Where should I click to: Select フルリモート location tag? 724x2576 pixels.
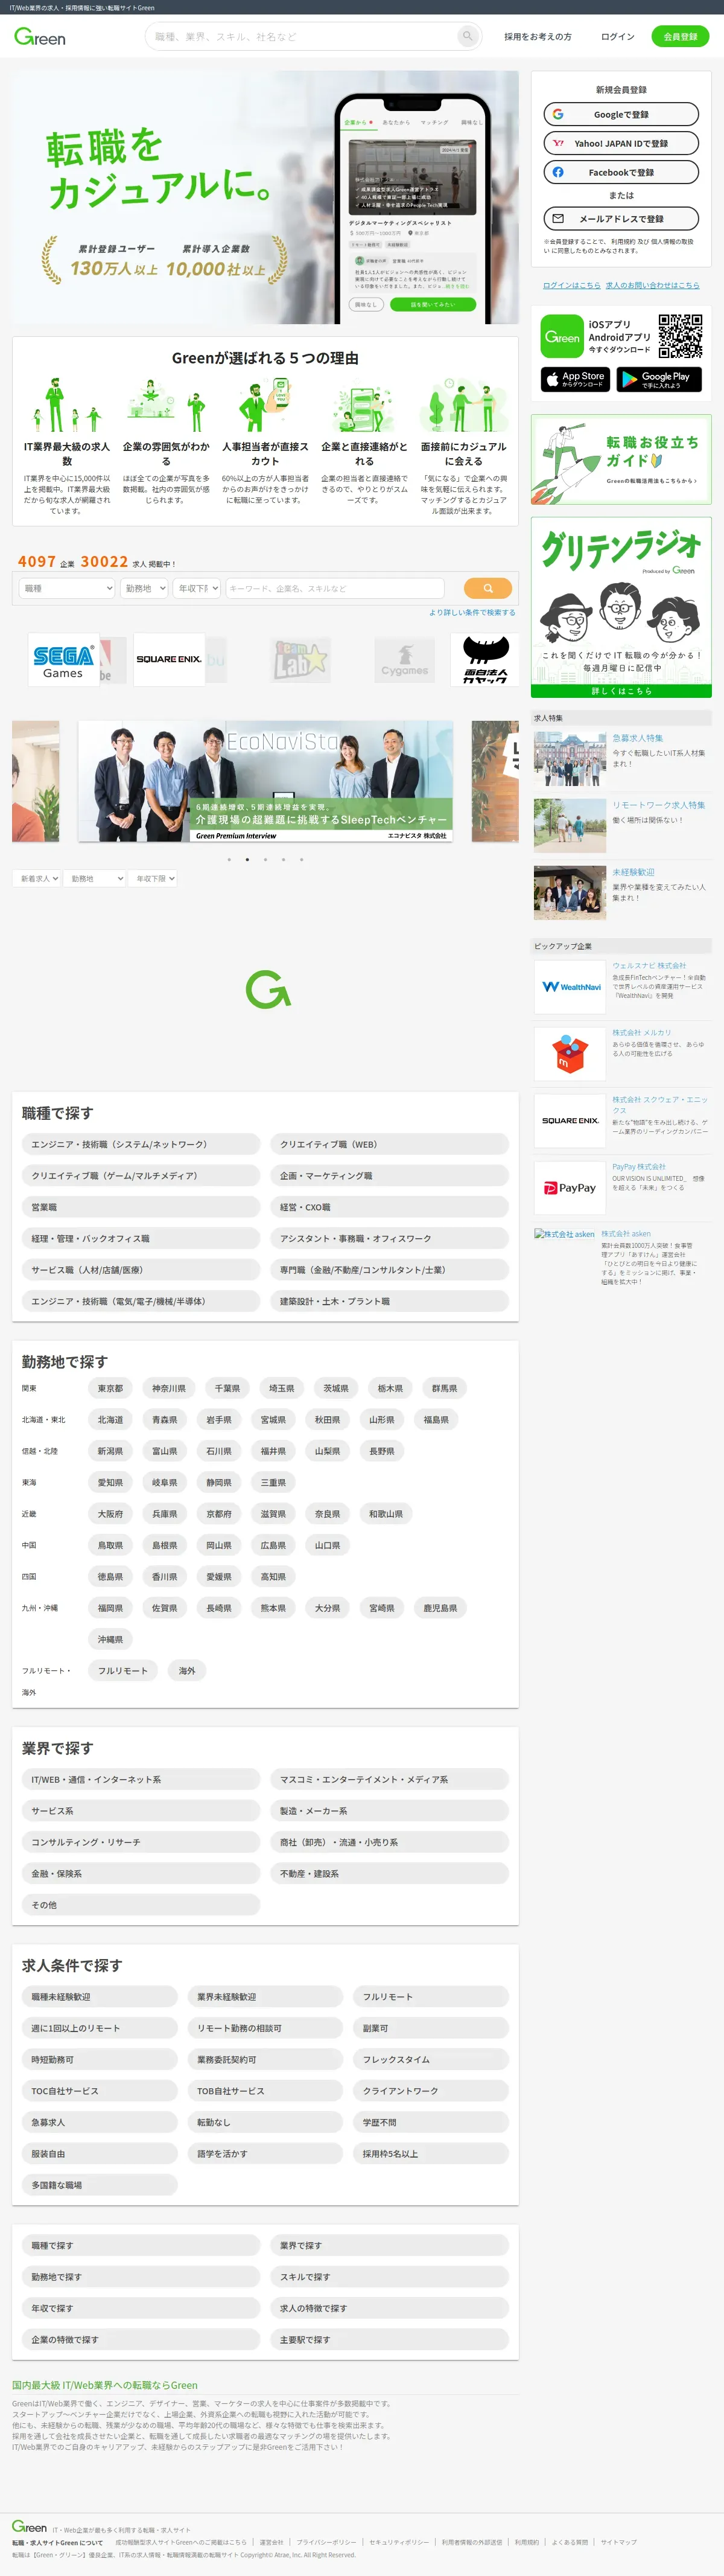[x=122, y=1670]
